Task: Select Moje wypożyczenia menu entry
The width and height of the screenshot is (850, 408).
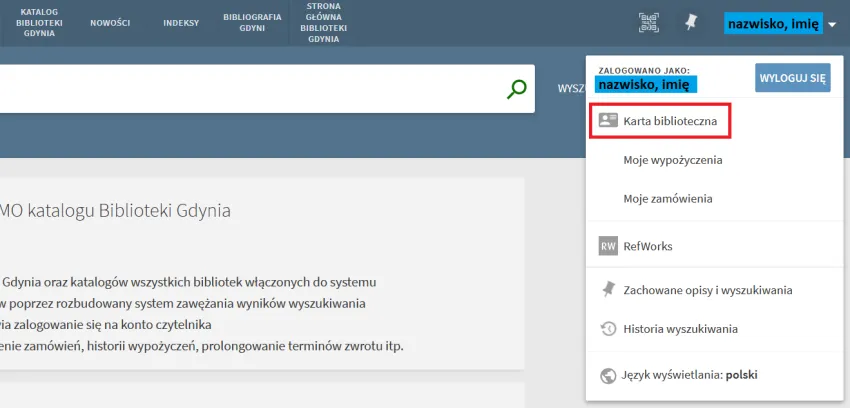Action: (672, 160)
